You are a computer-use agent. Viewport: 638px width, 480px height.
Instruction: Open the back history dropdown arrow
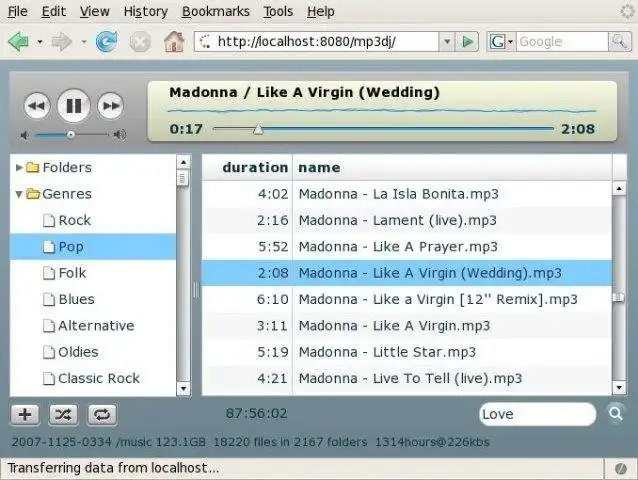coord(40,41)
